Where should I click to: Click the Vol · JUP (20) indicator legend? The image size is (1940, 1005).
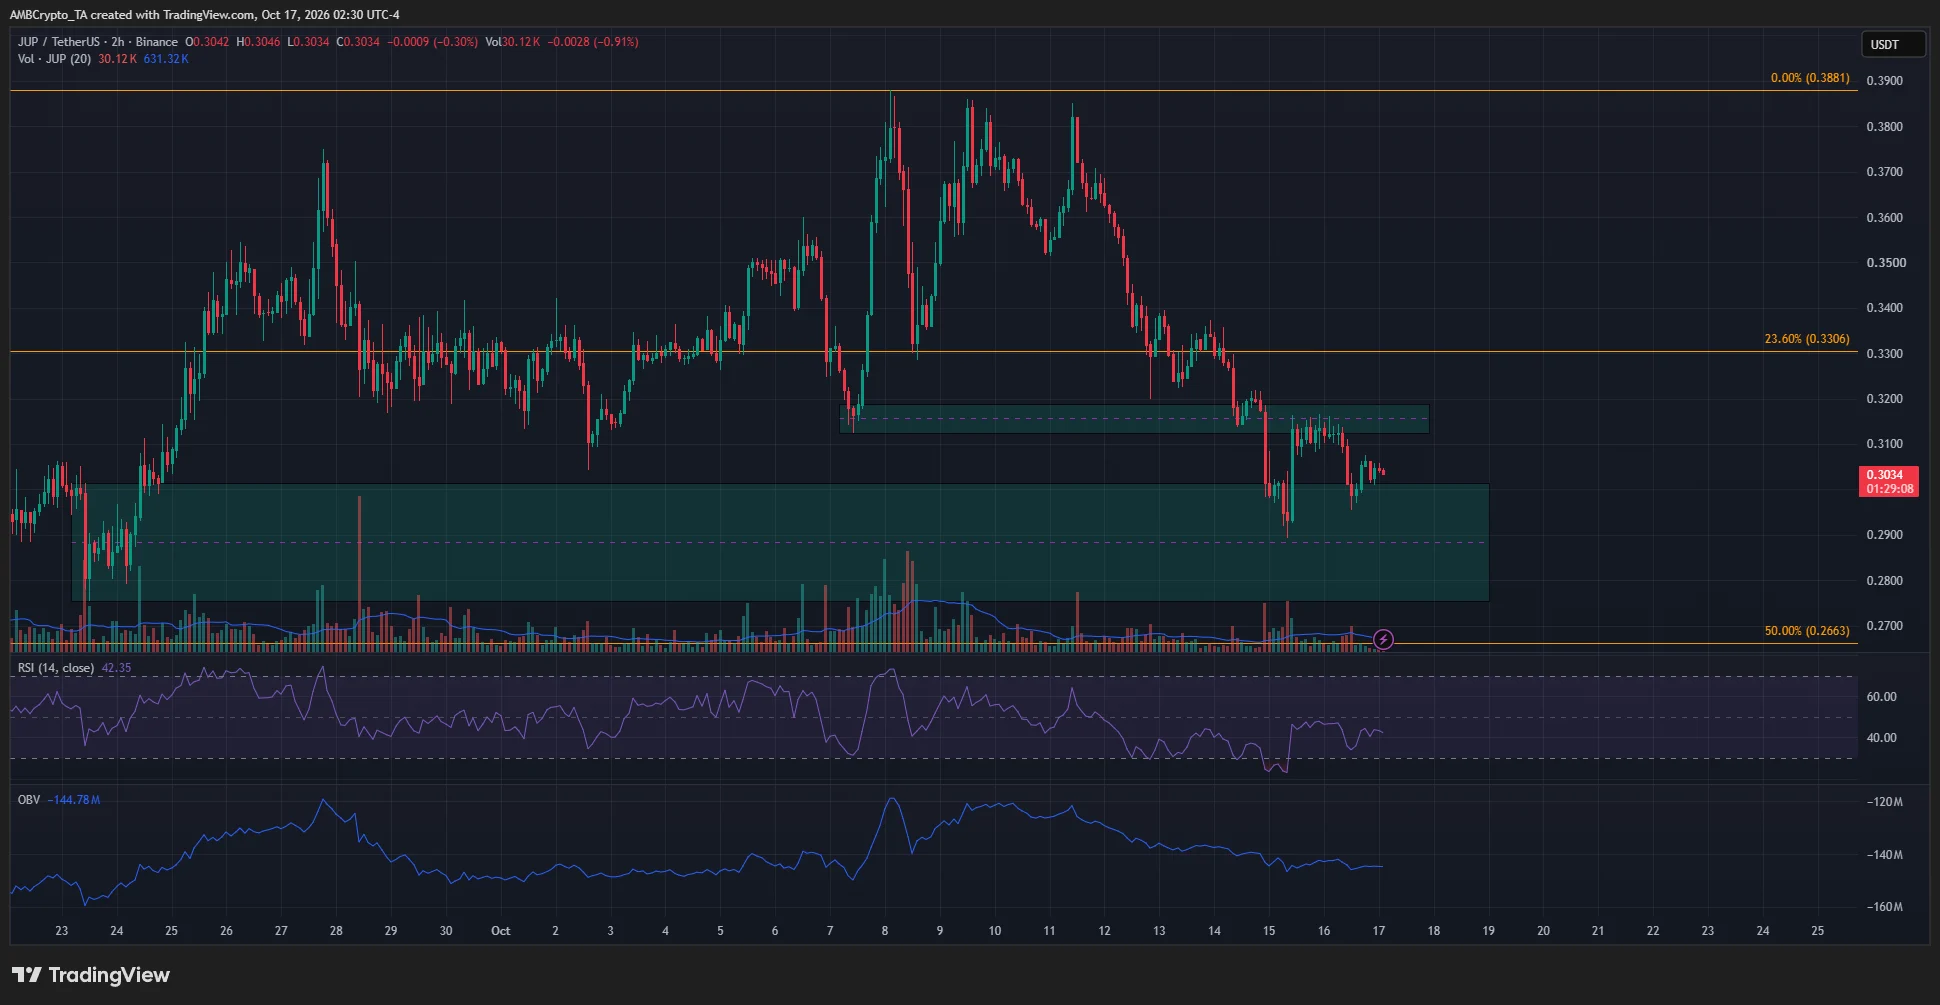pyautogui.click(x=54, y=59)
